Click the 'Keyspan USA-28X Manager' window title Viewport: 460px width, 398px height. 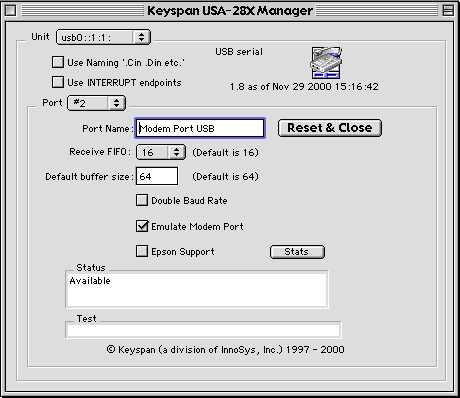[x=230, y=11]
